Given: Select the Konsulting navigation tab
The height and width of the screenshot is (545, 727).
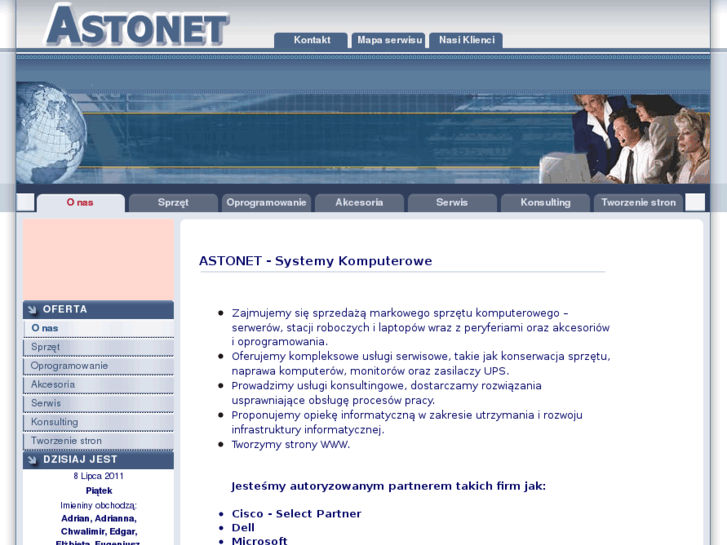Looking at the screenshot, I should pyautogui.click(x=545, y=203).
